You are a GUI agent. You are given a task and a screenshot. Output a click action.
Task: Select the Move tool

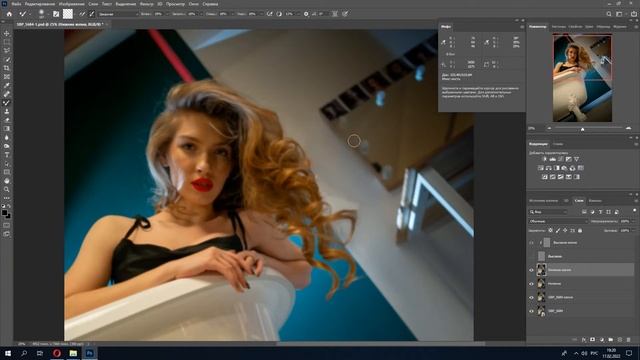coord(7,33)
